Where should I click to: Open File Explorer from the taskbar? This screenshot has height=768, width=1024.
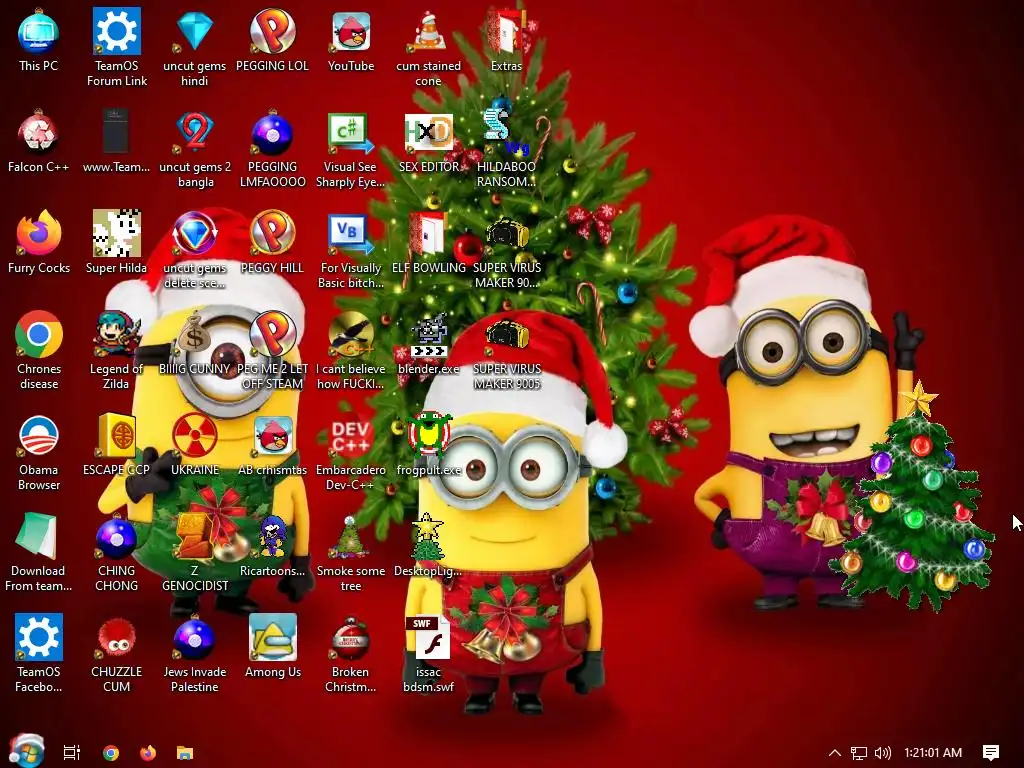coord(185,753)
